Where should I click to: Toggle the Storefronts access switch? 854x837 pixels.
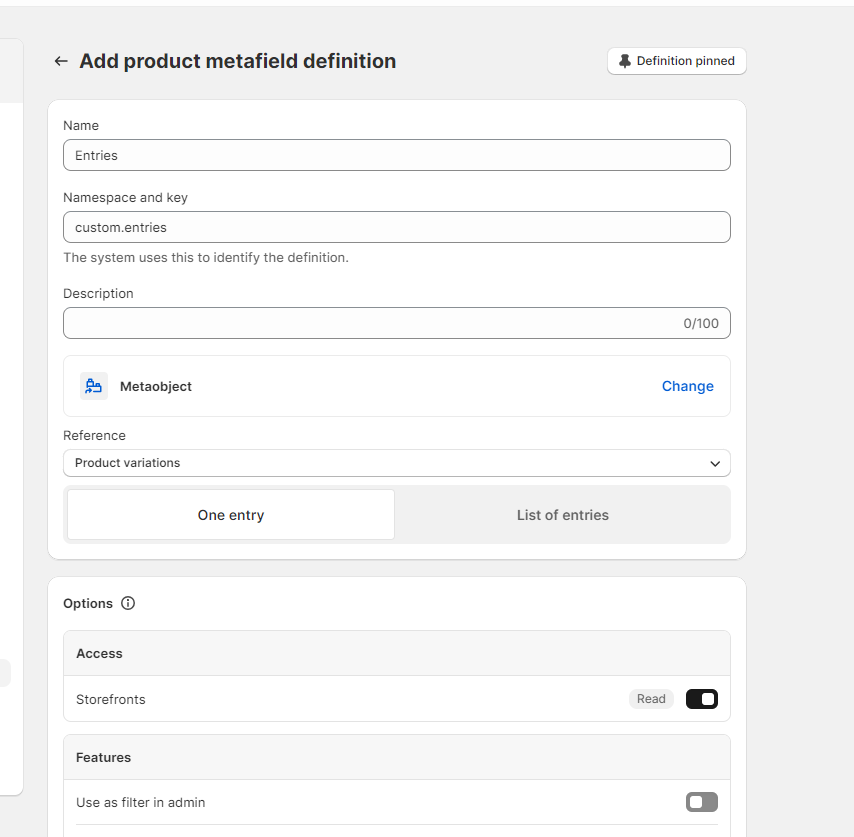coord(701,699)
